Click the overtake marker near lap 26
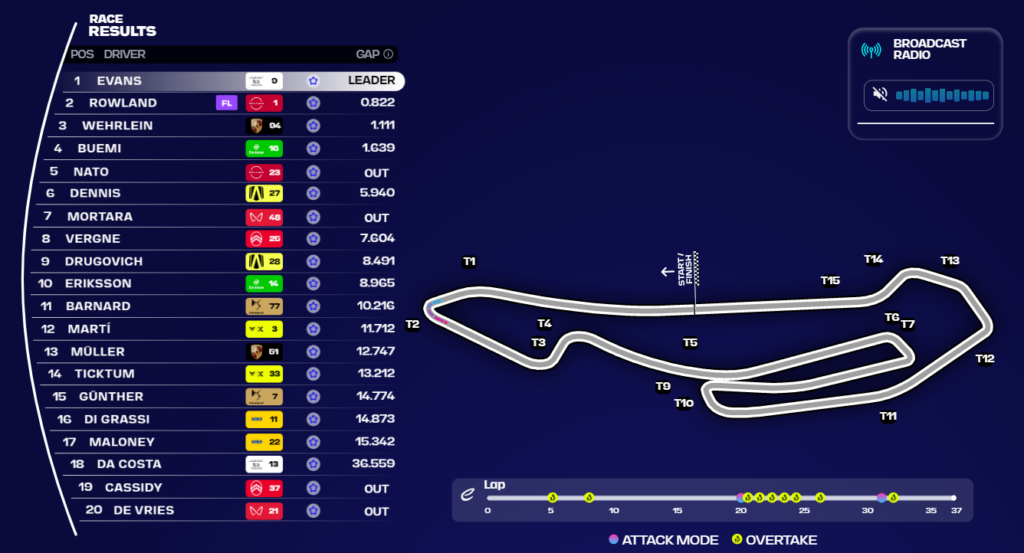Viewport: 1024px width, 553px height. pyautogui.click(x=820, y=498)
